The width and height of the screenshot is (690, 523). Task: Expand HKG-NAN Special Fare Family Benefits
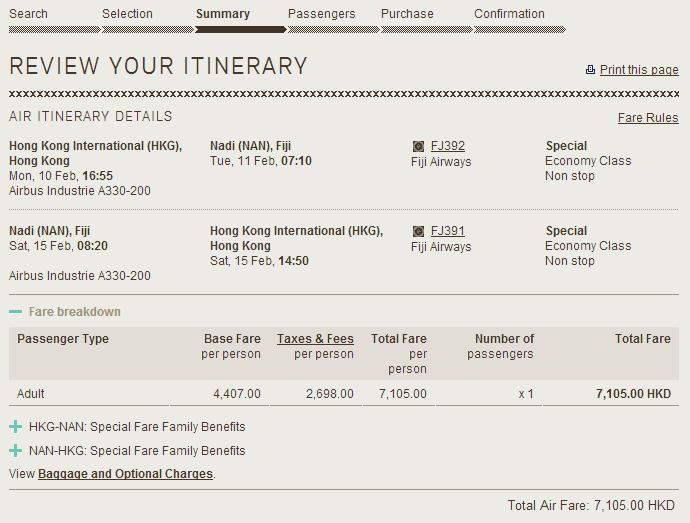tap(15, 427)
